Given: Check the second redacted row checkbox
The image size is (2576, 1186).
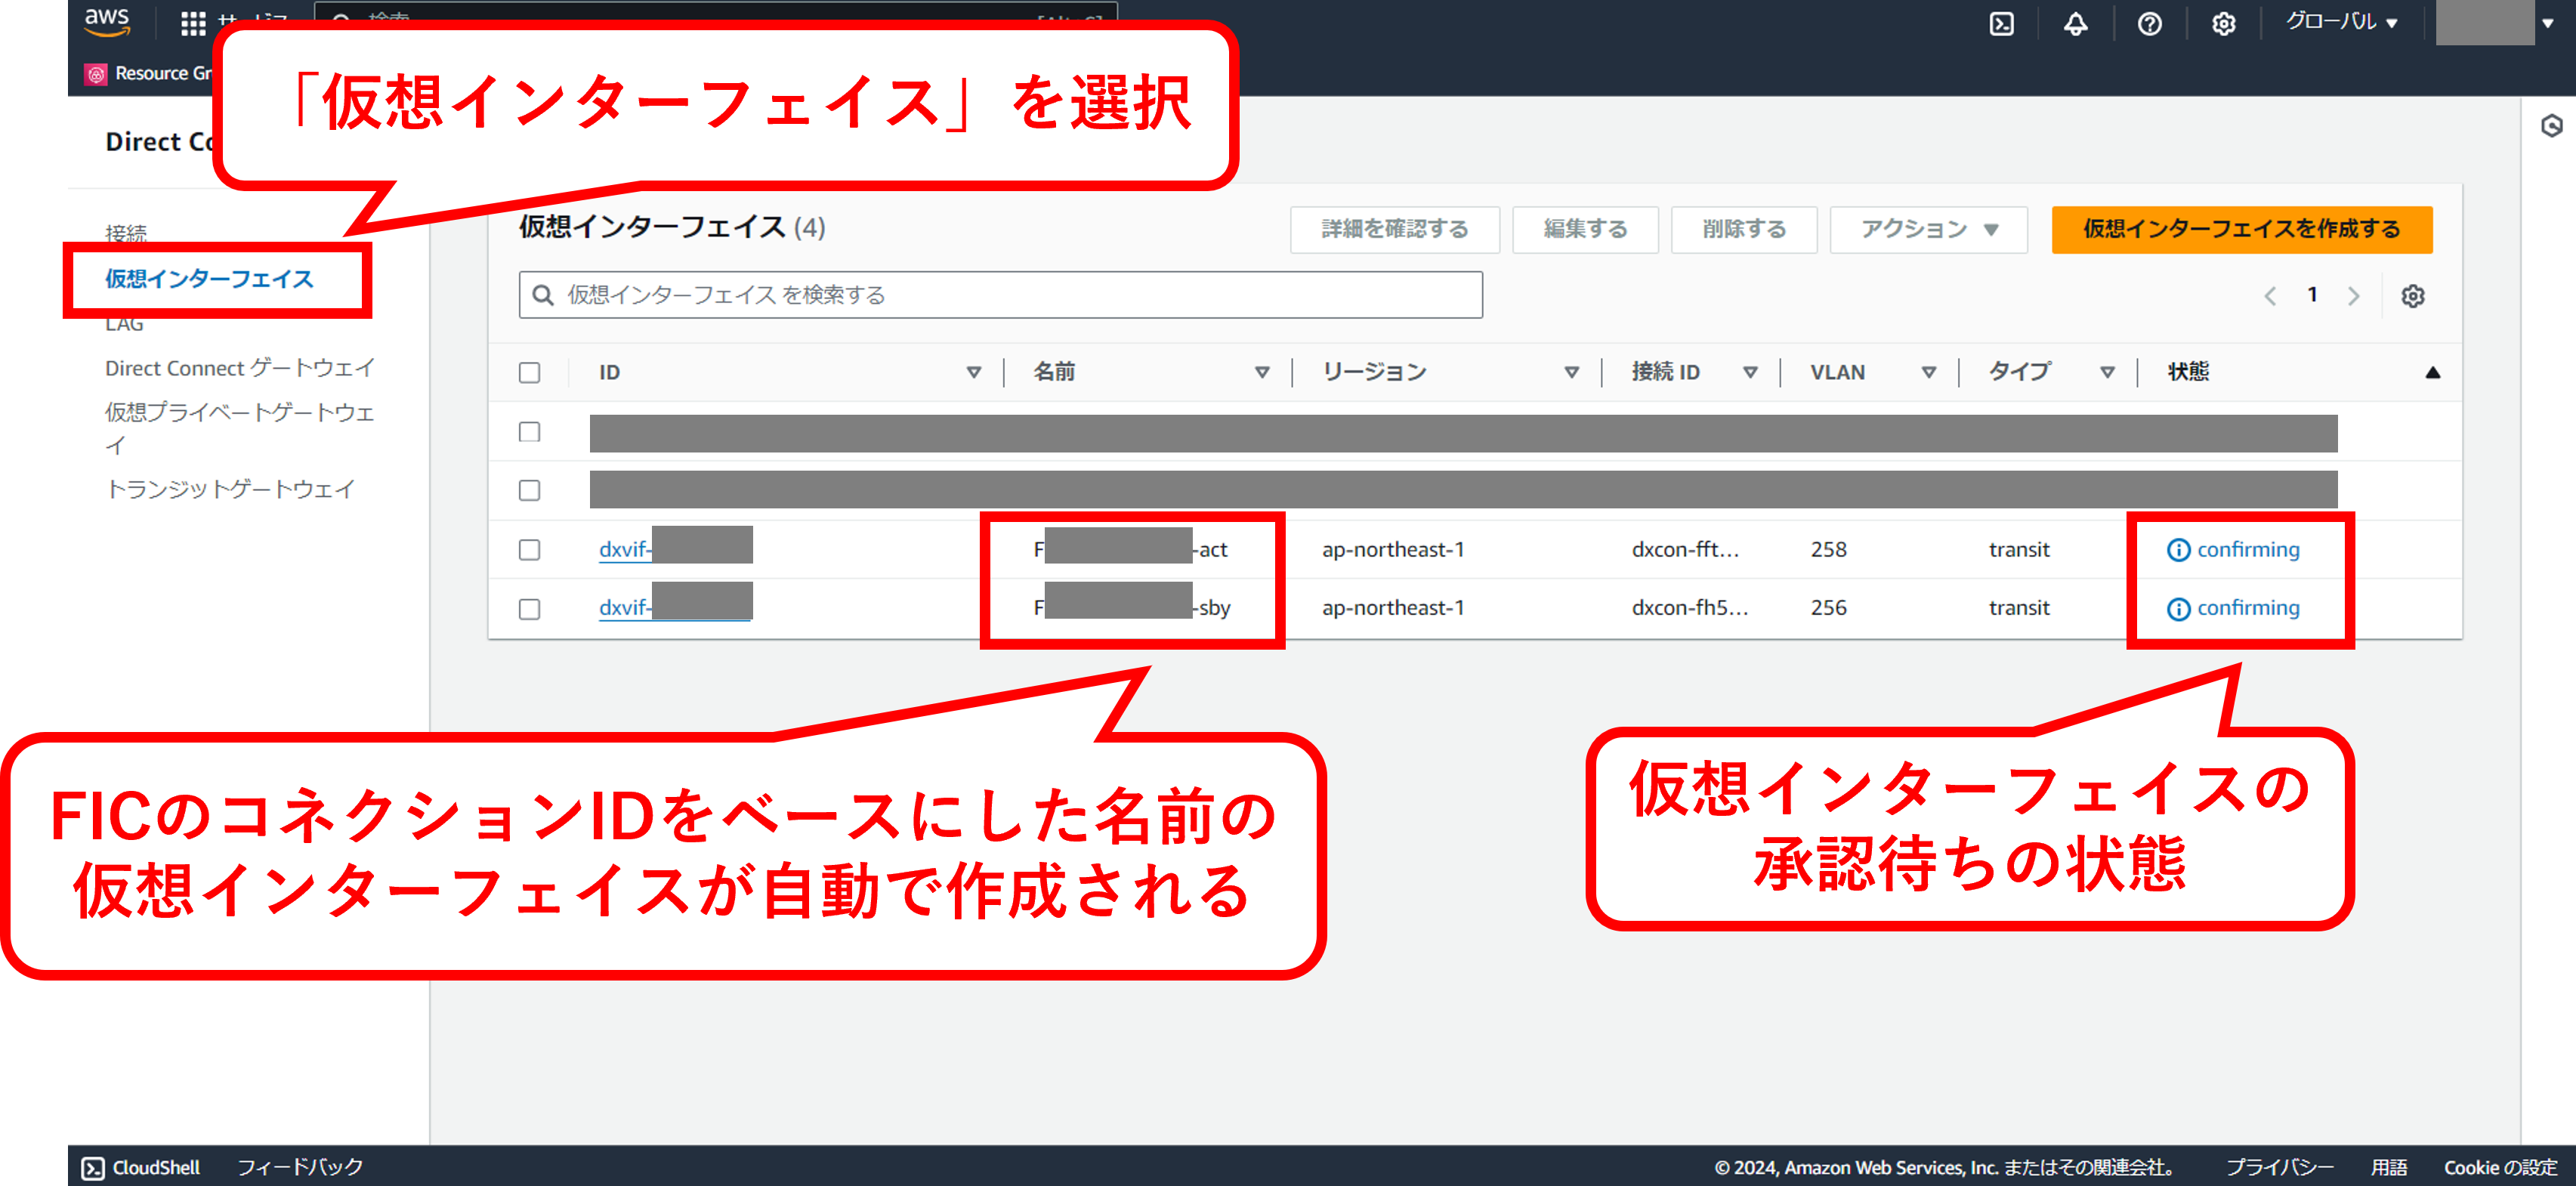Looking at the screenshot, I should (530, 490).
